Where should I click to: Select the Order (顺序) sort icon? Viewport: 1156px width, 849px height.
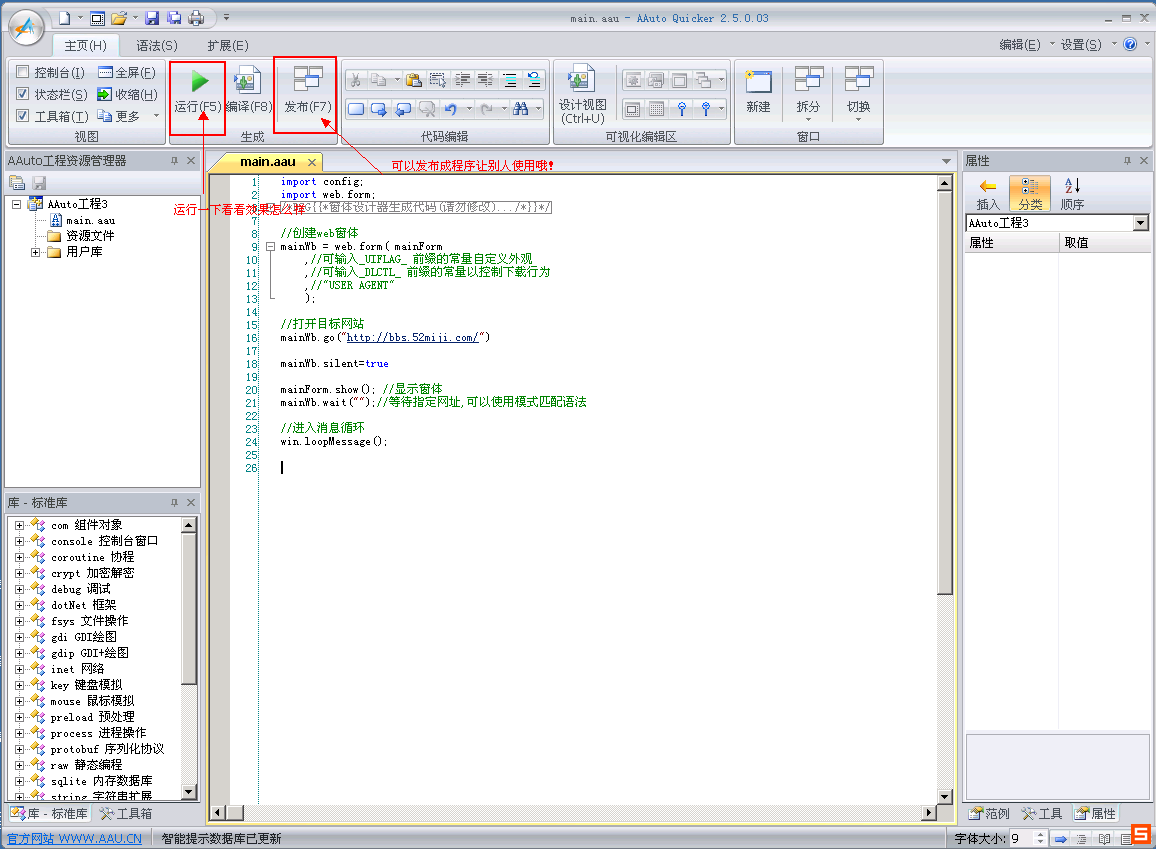click(x=1072, y=187)
